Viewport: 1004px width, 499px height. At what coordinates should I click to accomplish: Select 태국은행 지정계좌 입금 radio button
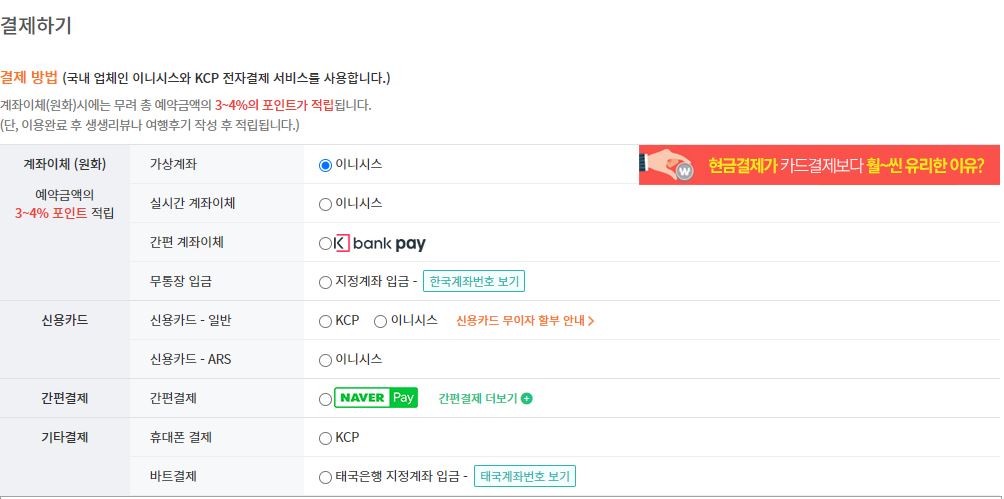[325, 478]
